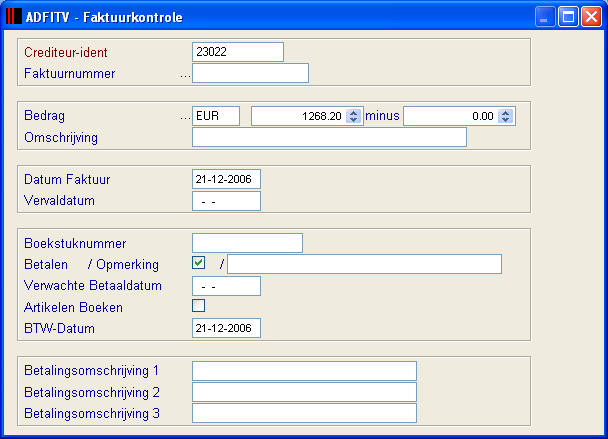Select the Verwachte Betaaldatum field
The width and height of the screenshot is (608, 439).
click(x=226, y=286)
